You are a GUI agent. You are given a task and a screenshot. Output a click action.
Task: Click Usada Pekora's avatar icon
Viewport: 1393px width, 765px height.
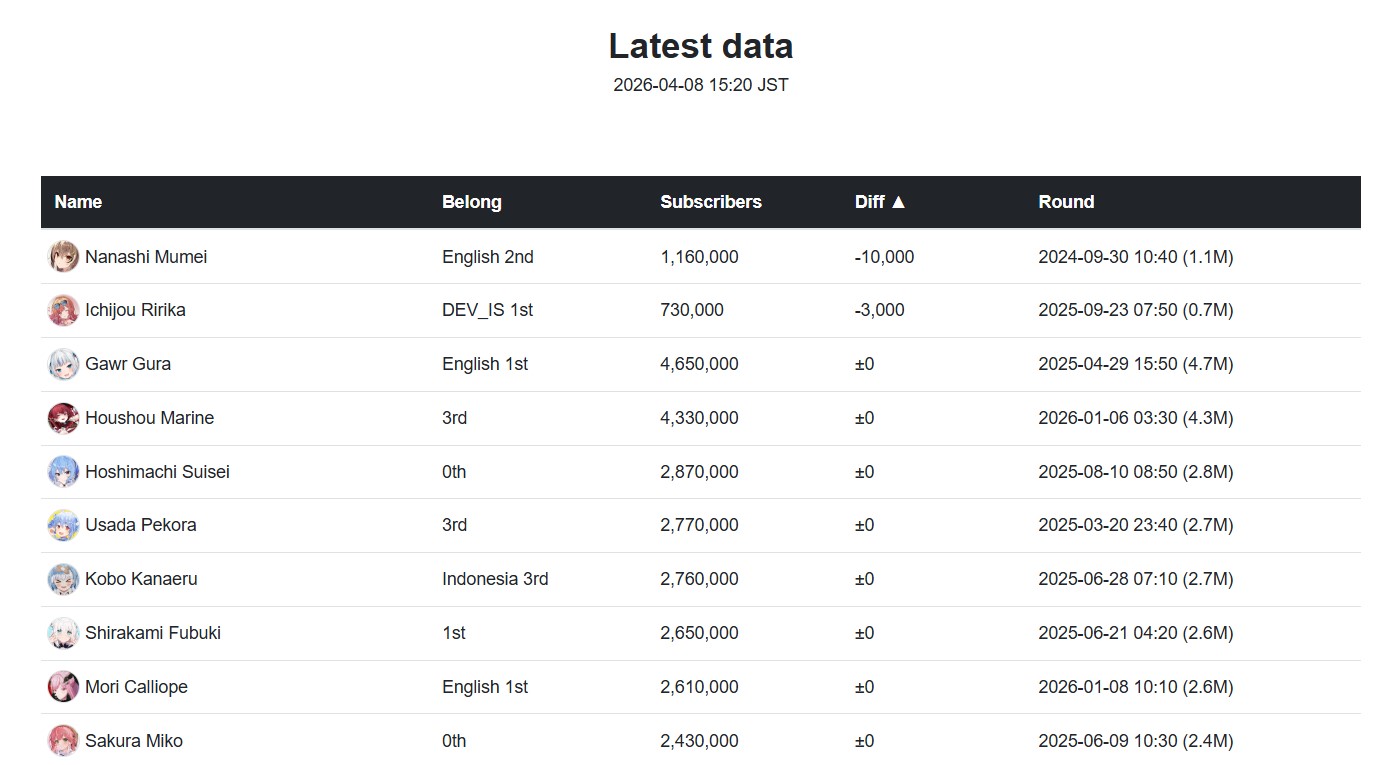point(63,525)
